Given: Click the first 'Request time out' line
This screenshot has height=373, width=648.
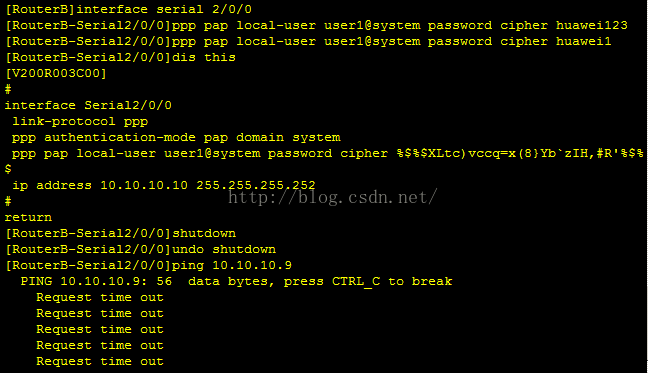Looking at the screenshot, I should point(100,297).
